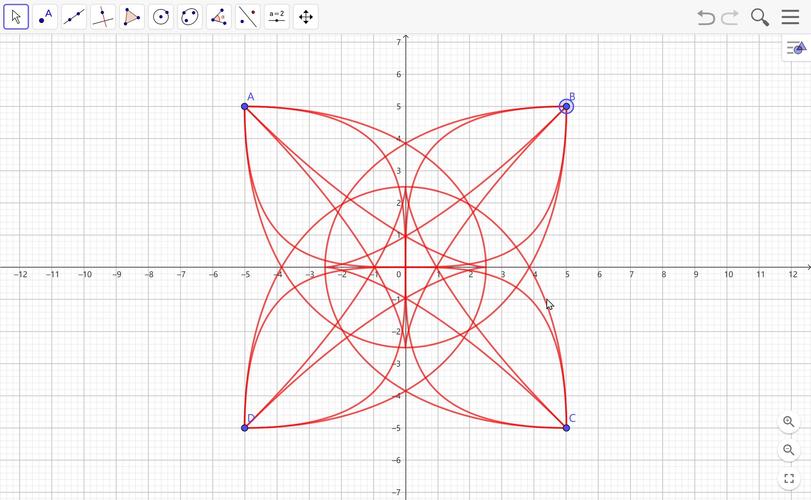Pick the Reflect about Line tool
This screenshot has width=811, height=500.
248,17
